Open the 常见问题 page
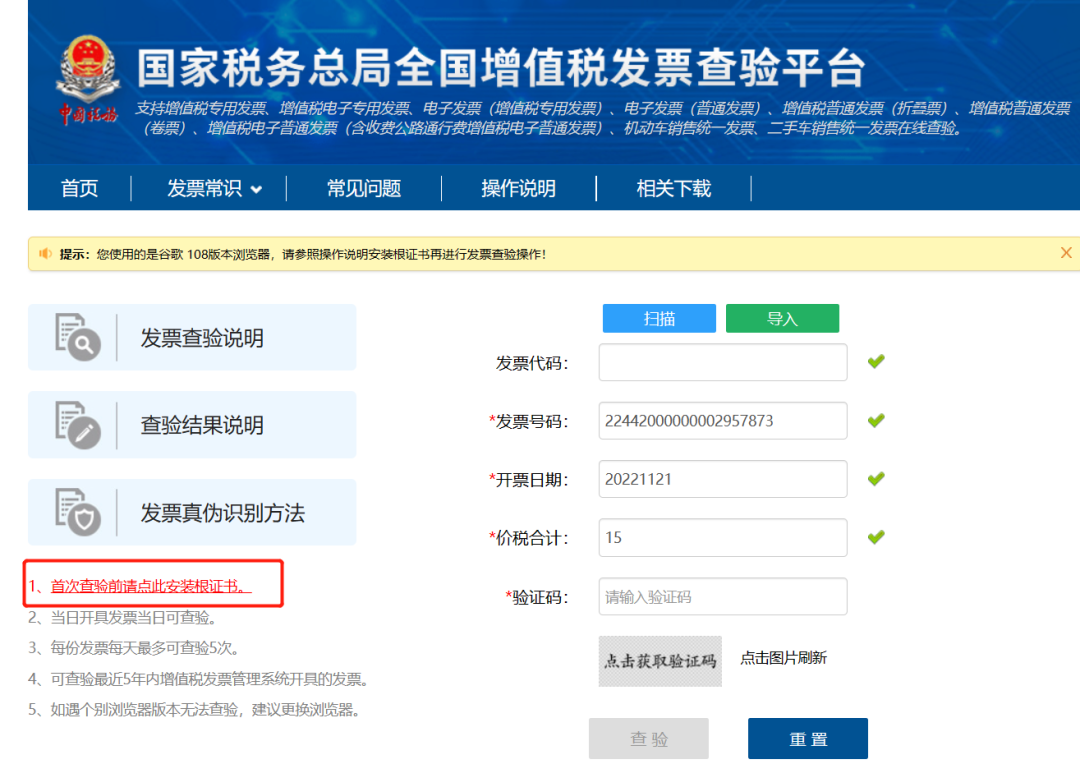 click(x=364, y=188)
